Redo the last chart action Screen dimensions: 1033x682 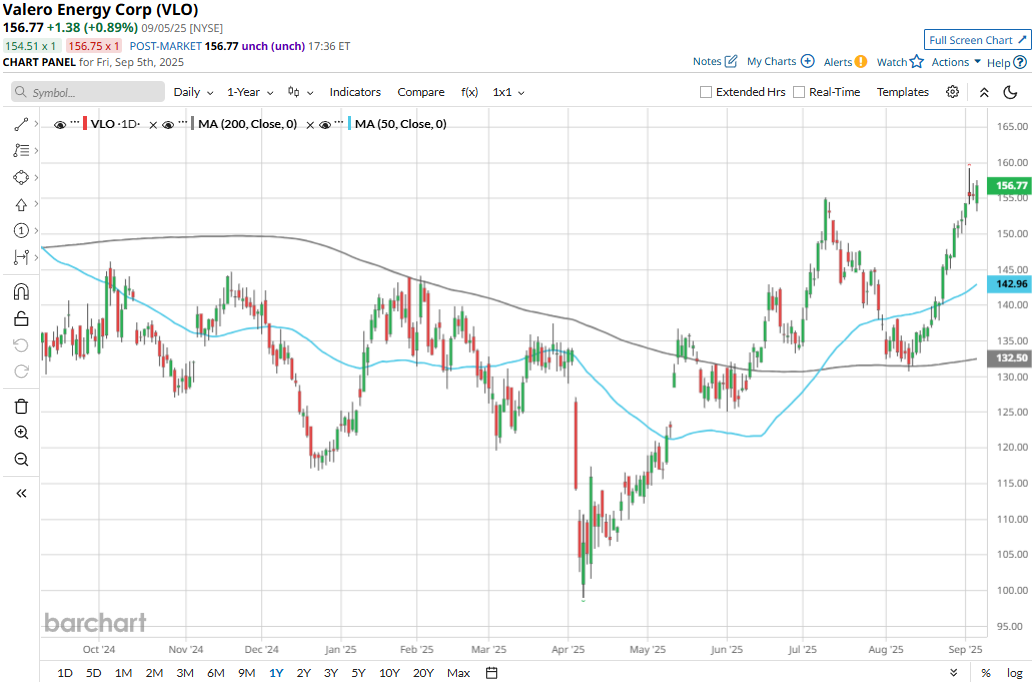pyautogui.click(x=21, y=372)
